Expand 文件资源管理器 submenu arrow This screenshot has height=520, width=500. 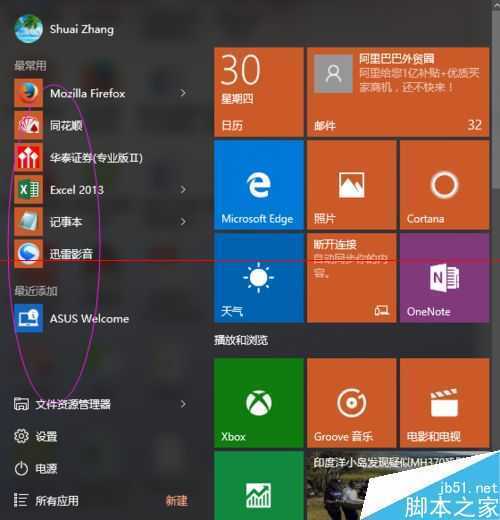pos(183,404)
